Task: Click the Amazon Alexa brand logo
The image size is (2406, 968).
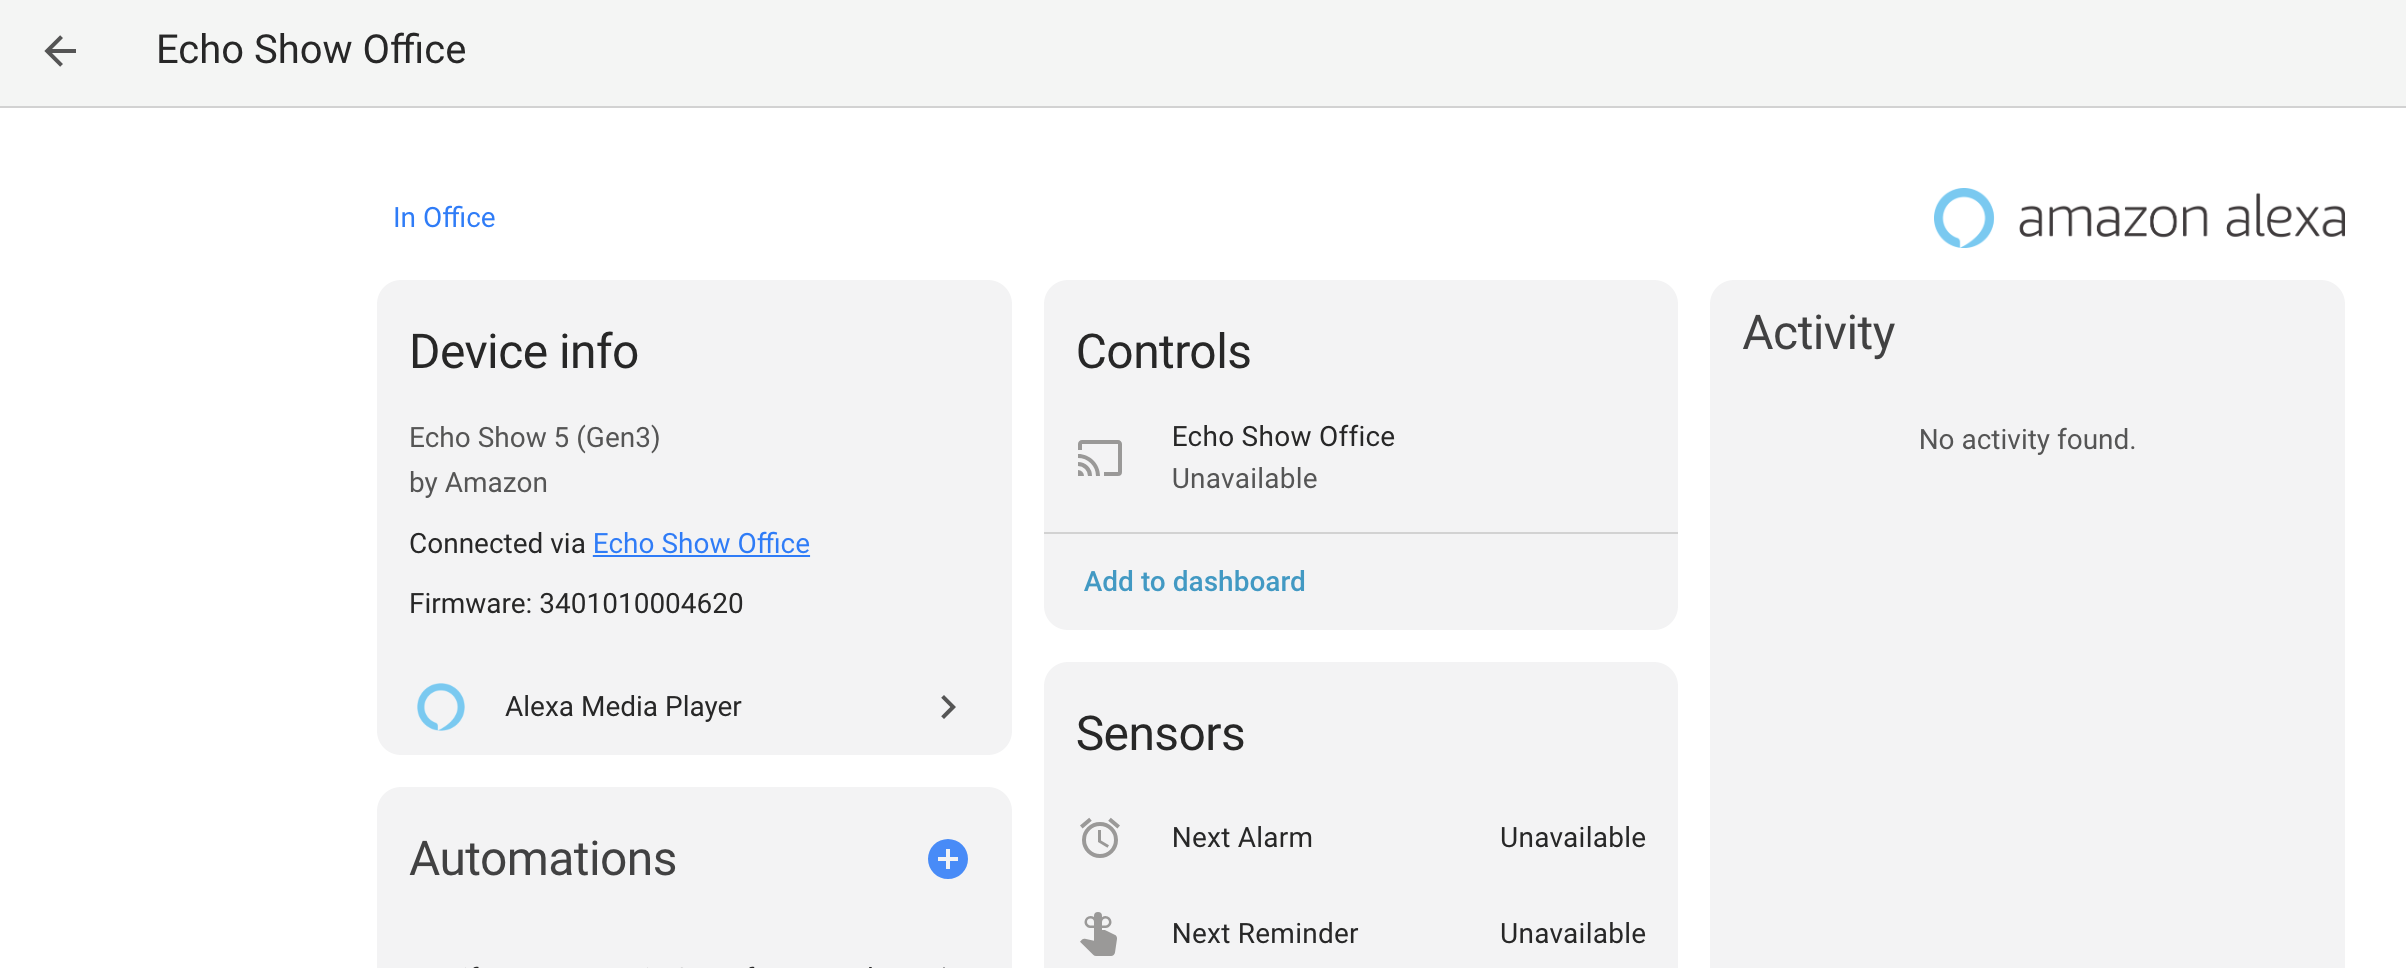Action: [2139, 218]
